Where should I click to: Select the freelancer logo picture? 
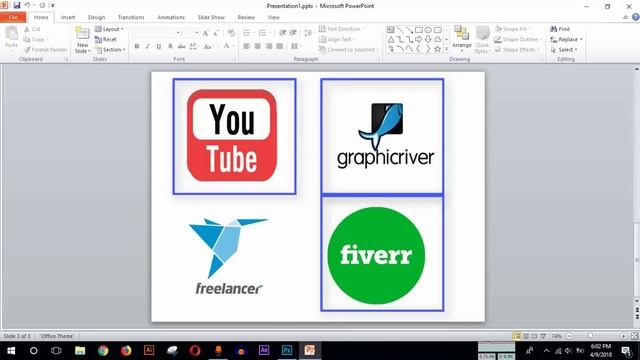[x=229, y=256]
